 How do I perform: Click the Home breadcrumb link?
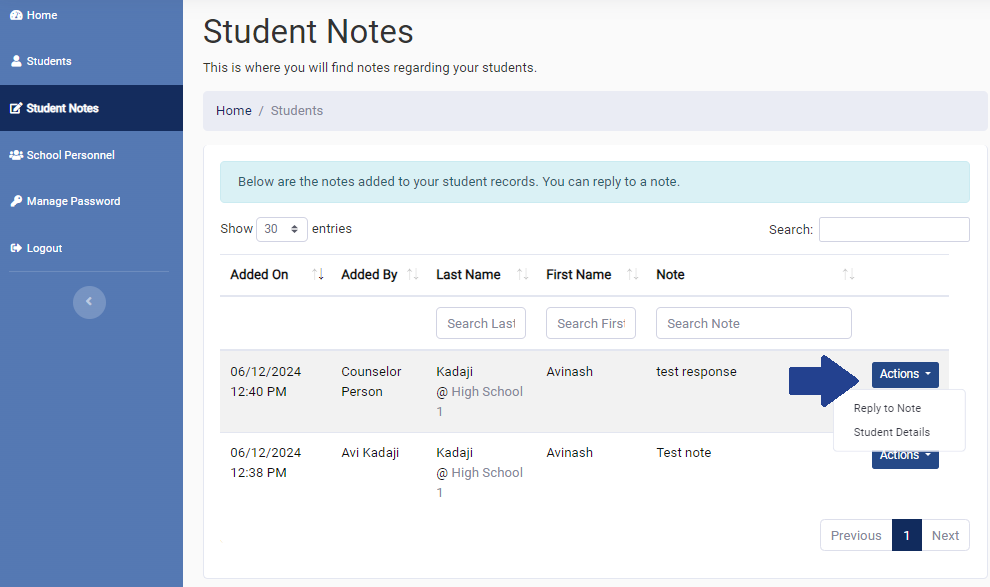pyautogui.click(x=234, y=110)
